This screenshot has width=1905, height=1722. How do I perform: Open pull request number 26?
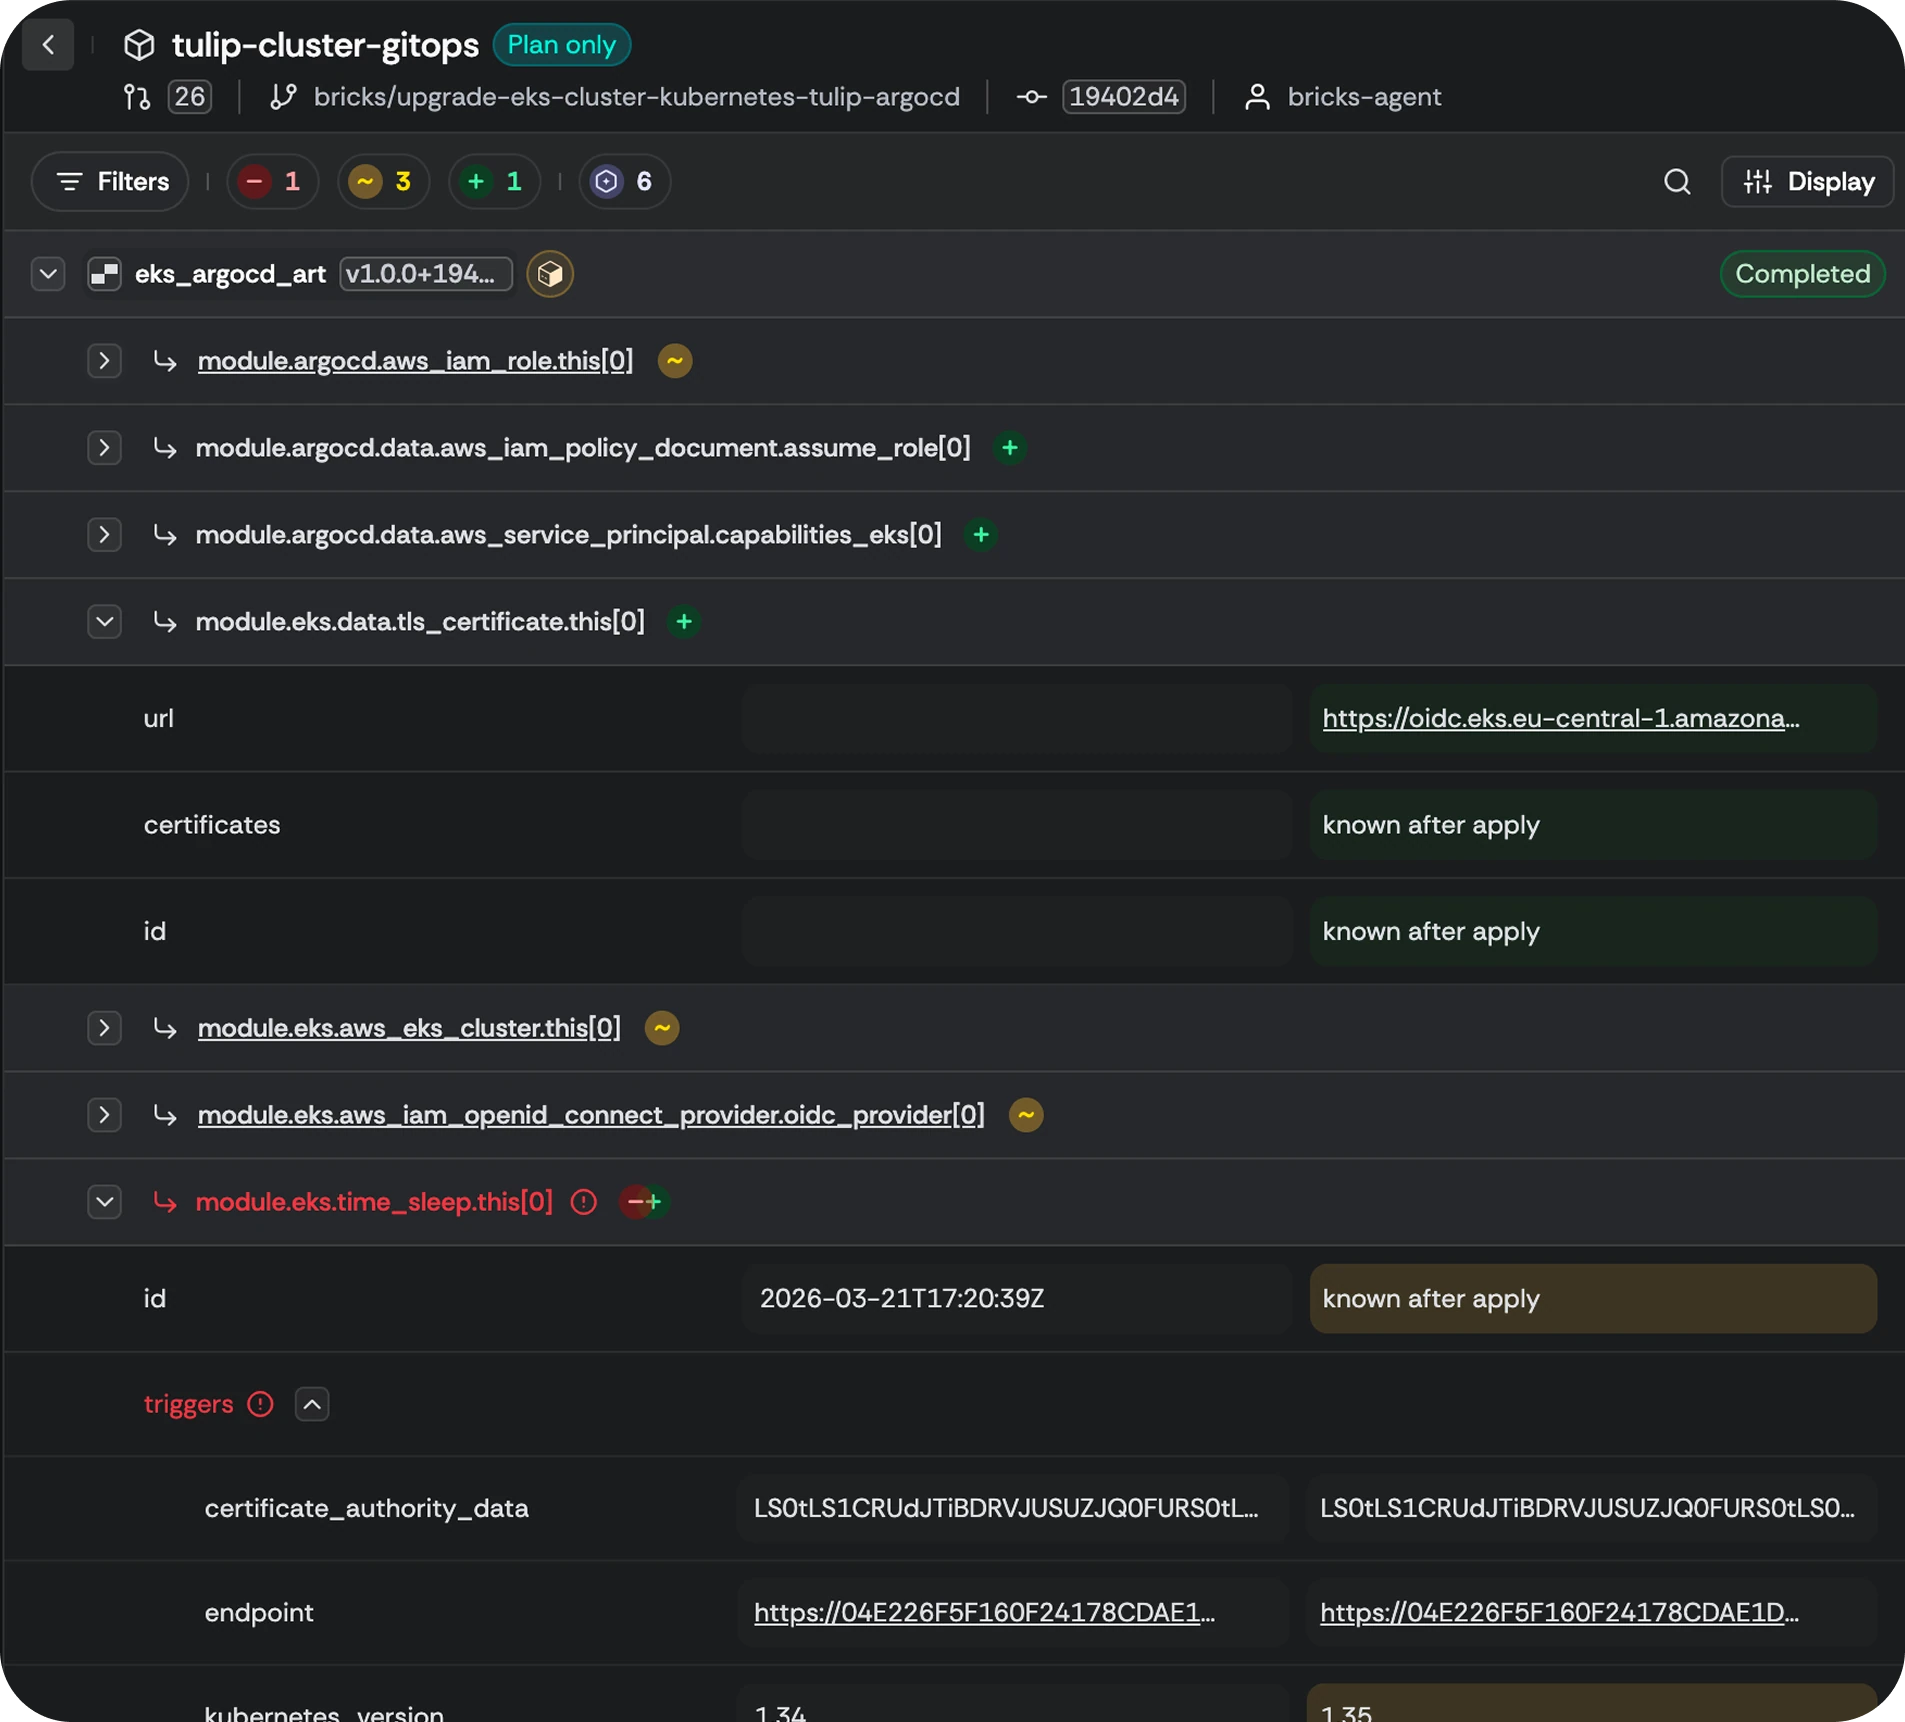190,97
